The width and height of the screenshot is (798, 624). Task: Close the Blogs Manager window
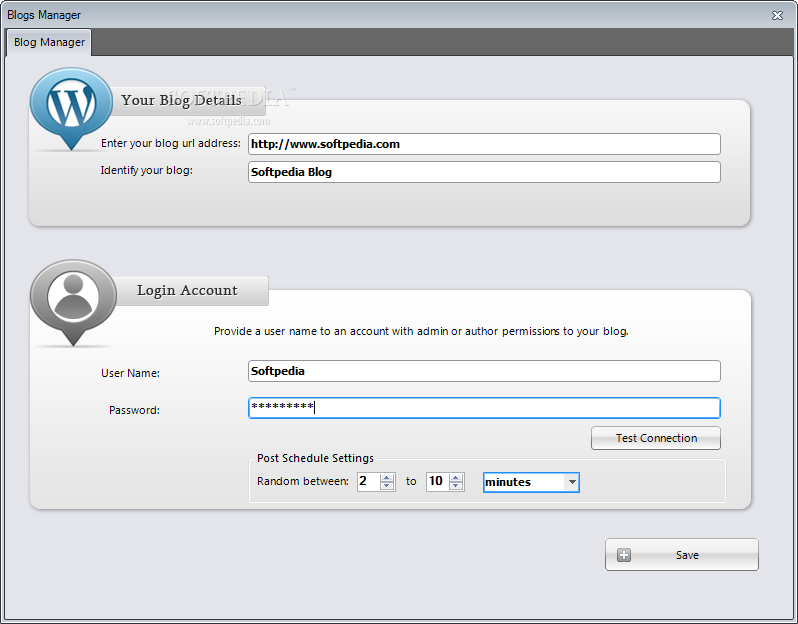pyautogui.click(x=777, y=15)
